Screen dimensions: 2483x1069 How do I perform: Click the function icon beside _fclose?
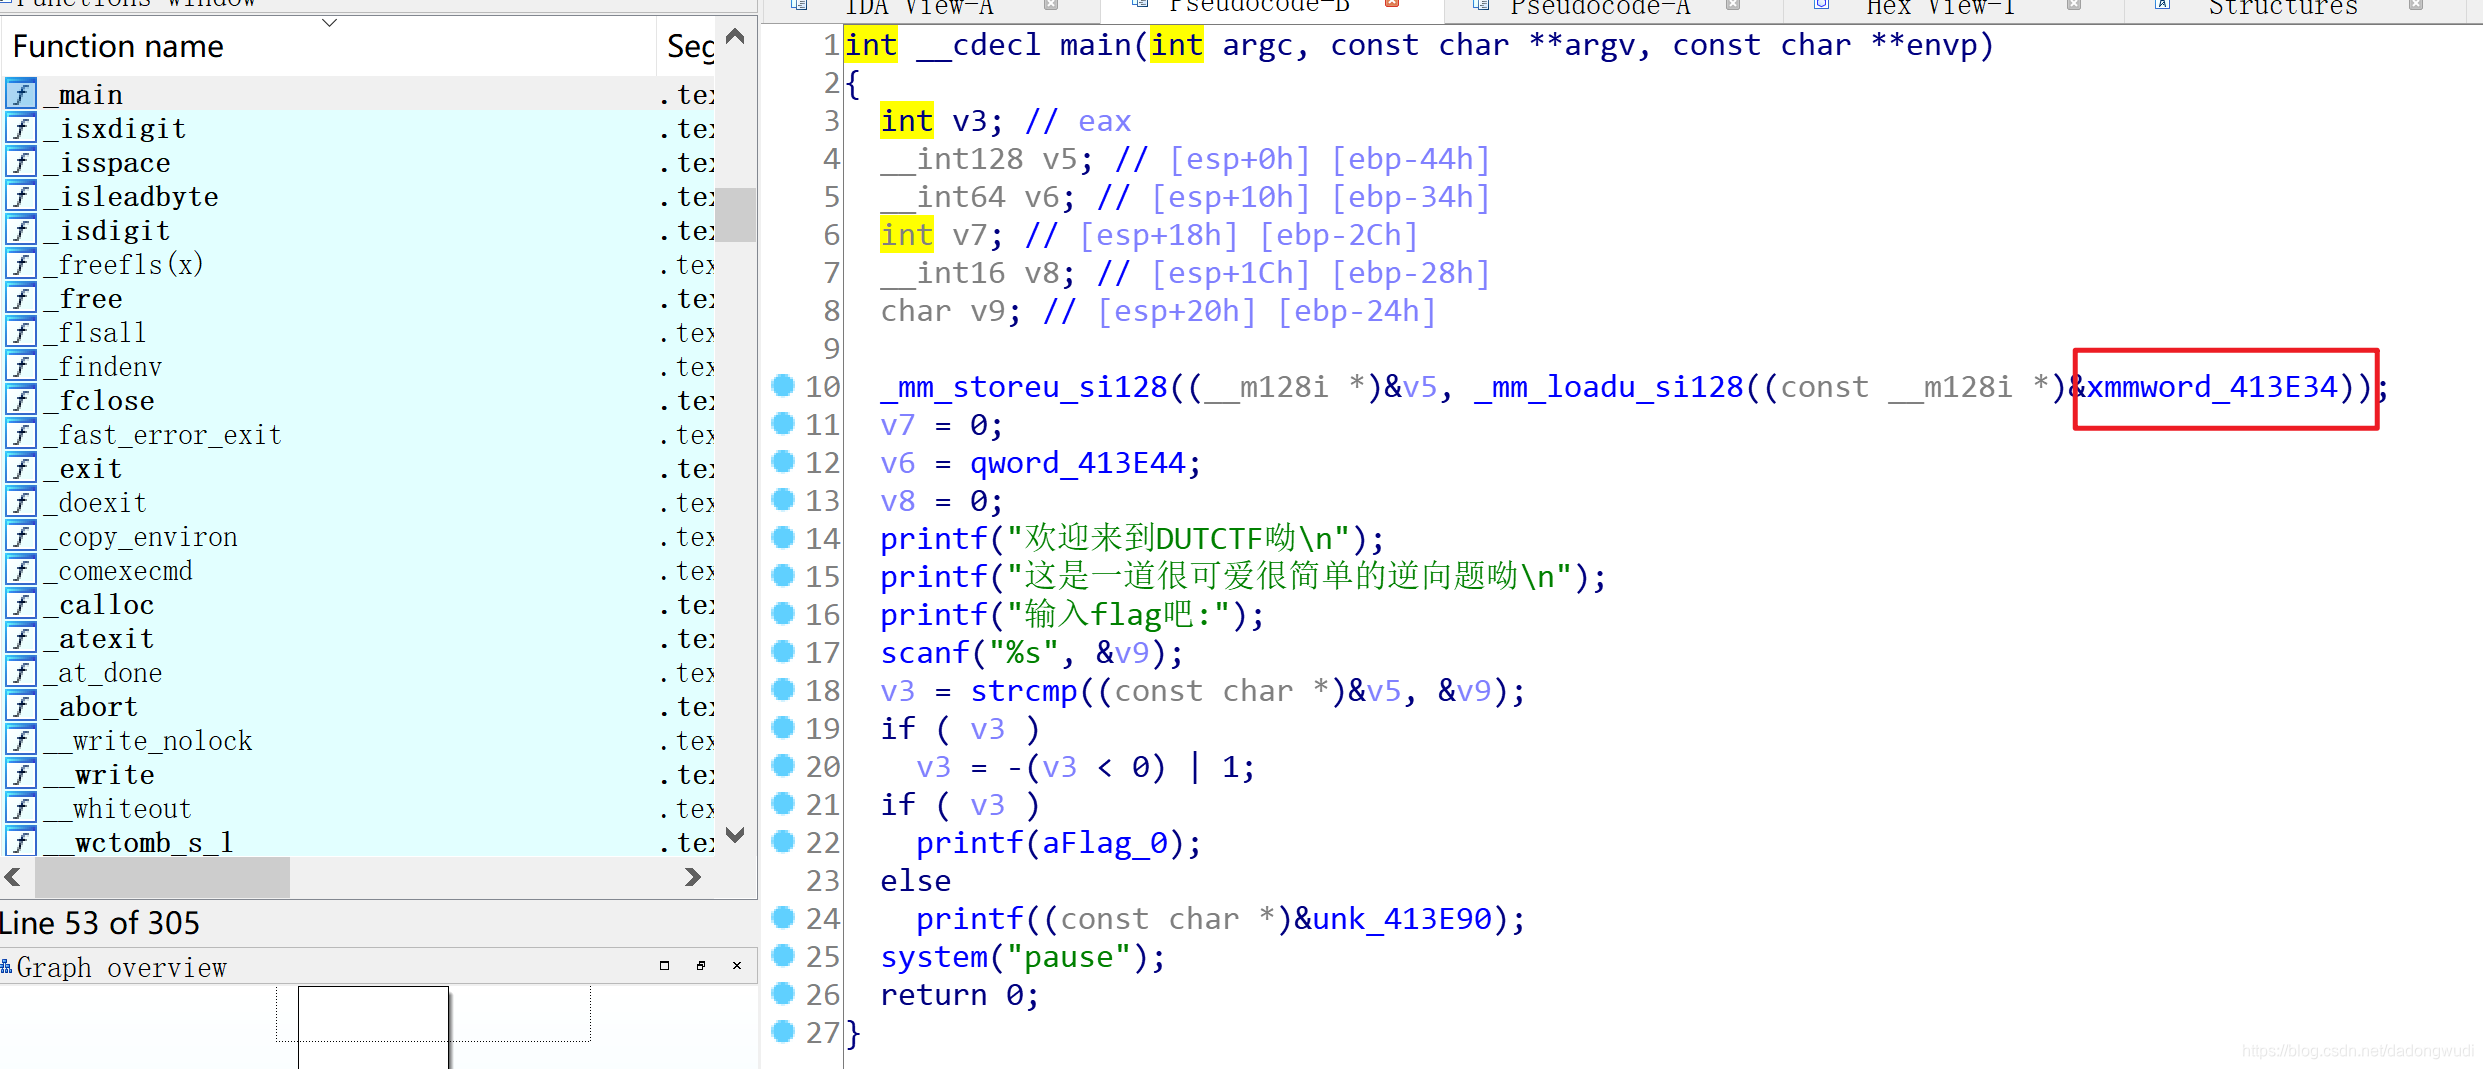(21, 400)
